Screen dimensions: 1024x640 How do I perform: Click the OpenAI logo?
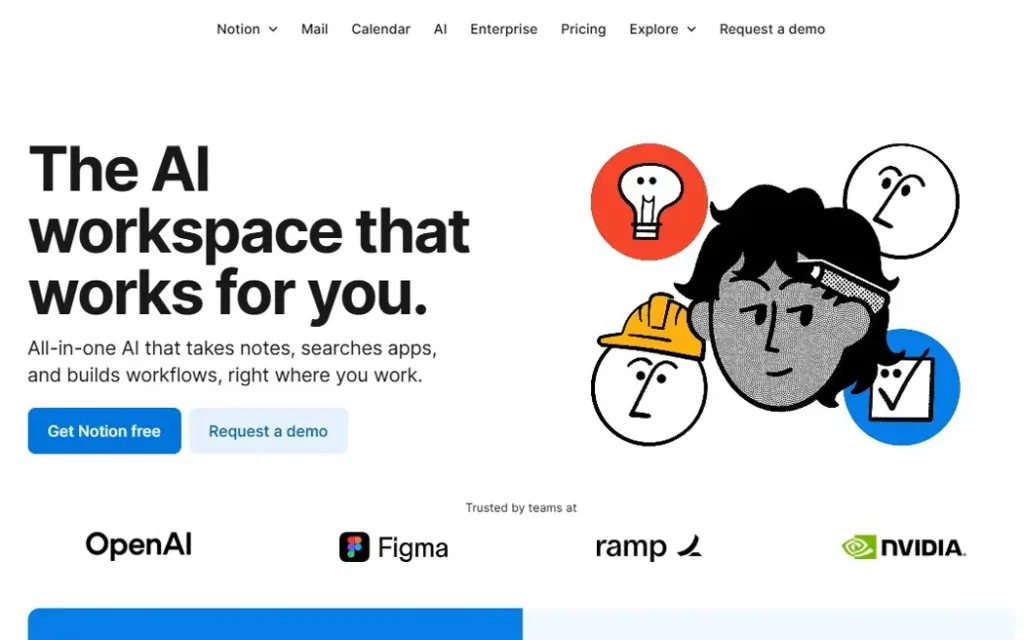(x=138, y=545)
